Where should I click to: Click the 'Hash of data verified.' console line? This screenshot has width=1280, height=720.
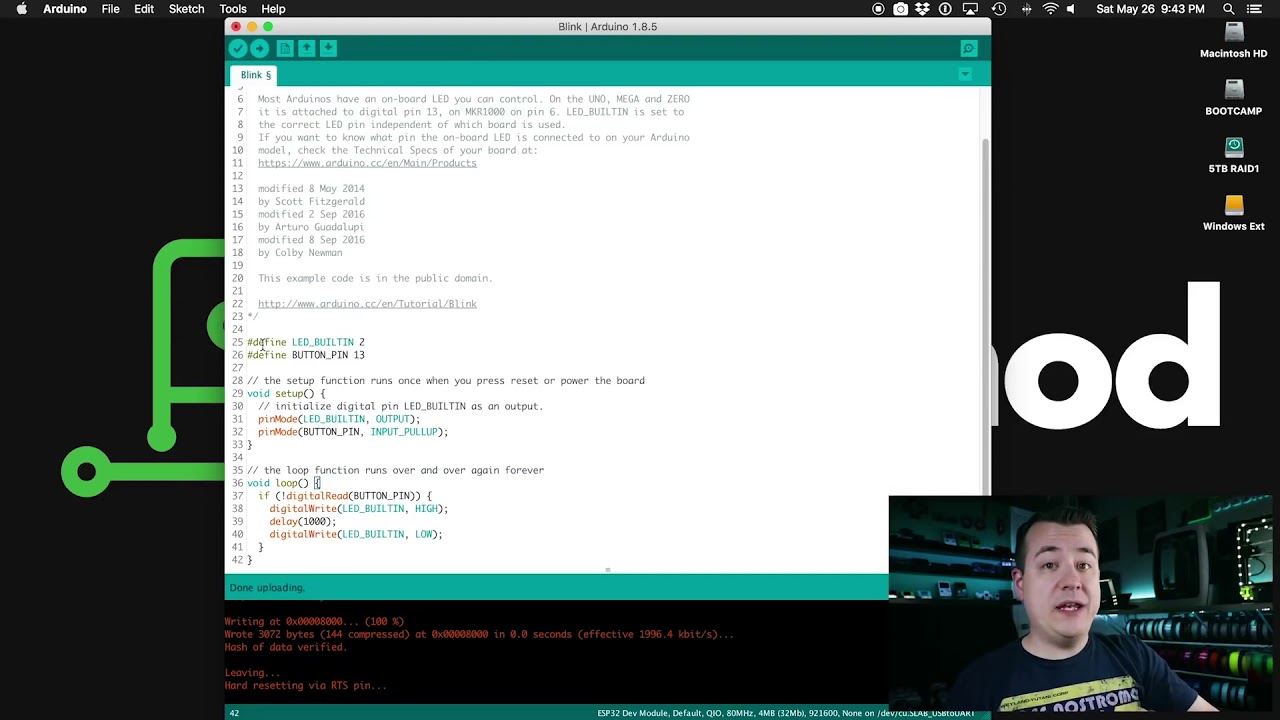pyautogui.click(x=286, y=647)
